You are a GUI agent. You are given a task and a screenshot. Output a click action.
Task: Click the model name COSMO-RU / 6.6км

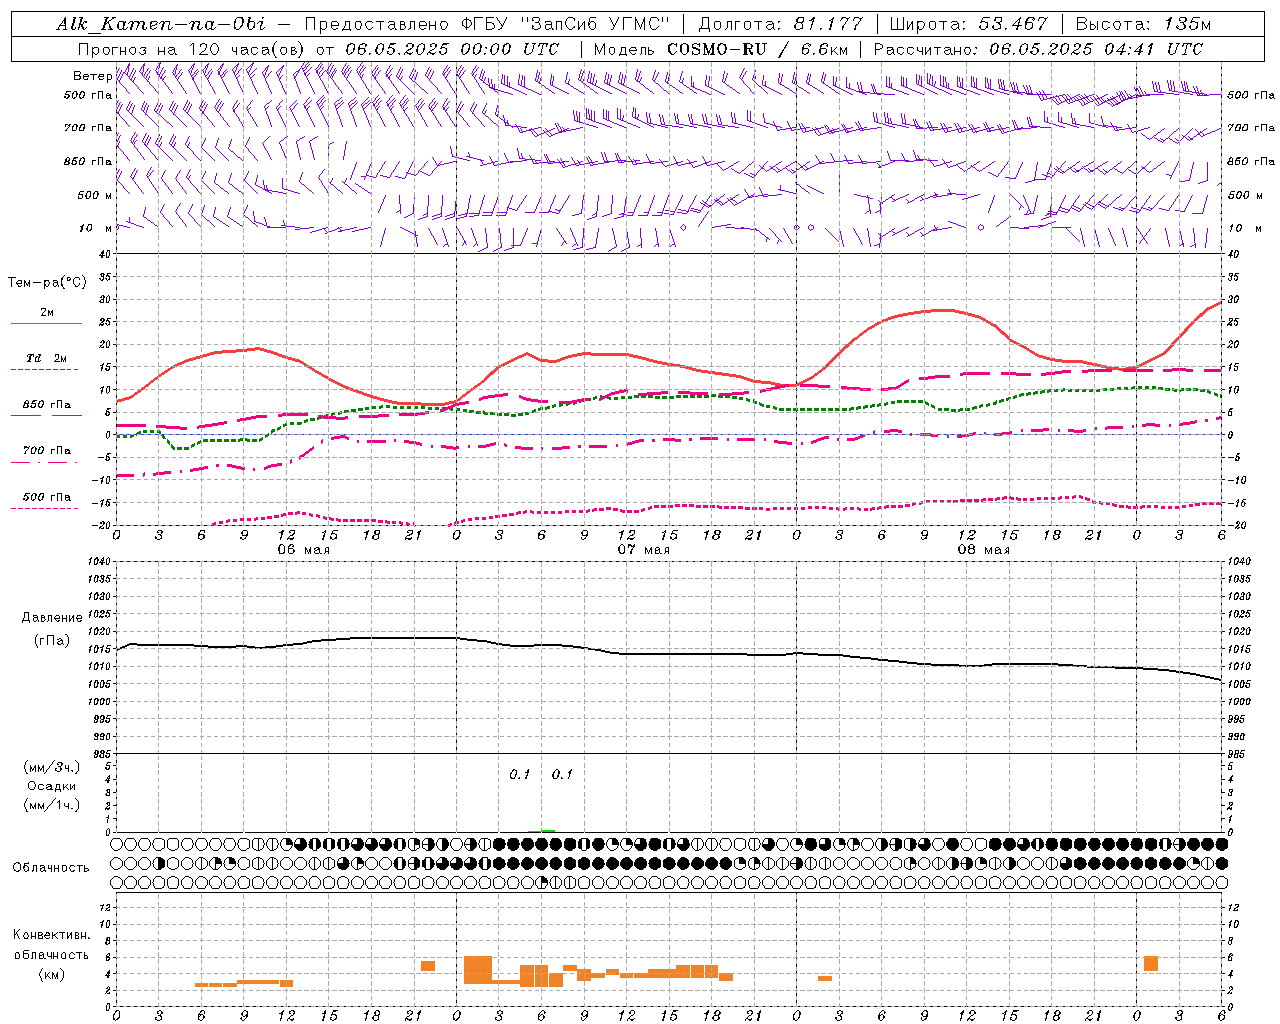pyautogui.click(x=757, y=49)
